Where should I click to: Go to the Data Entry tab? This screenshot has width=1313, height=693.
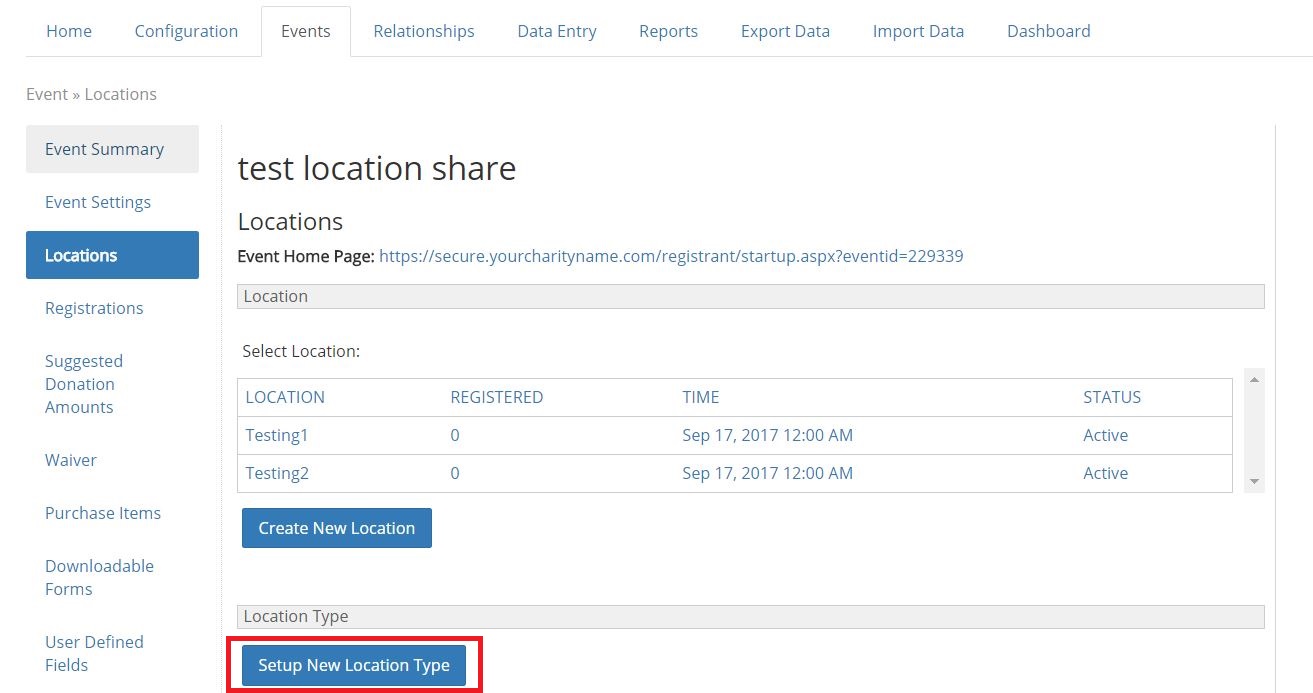[557, 31]
